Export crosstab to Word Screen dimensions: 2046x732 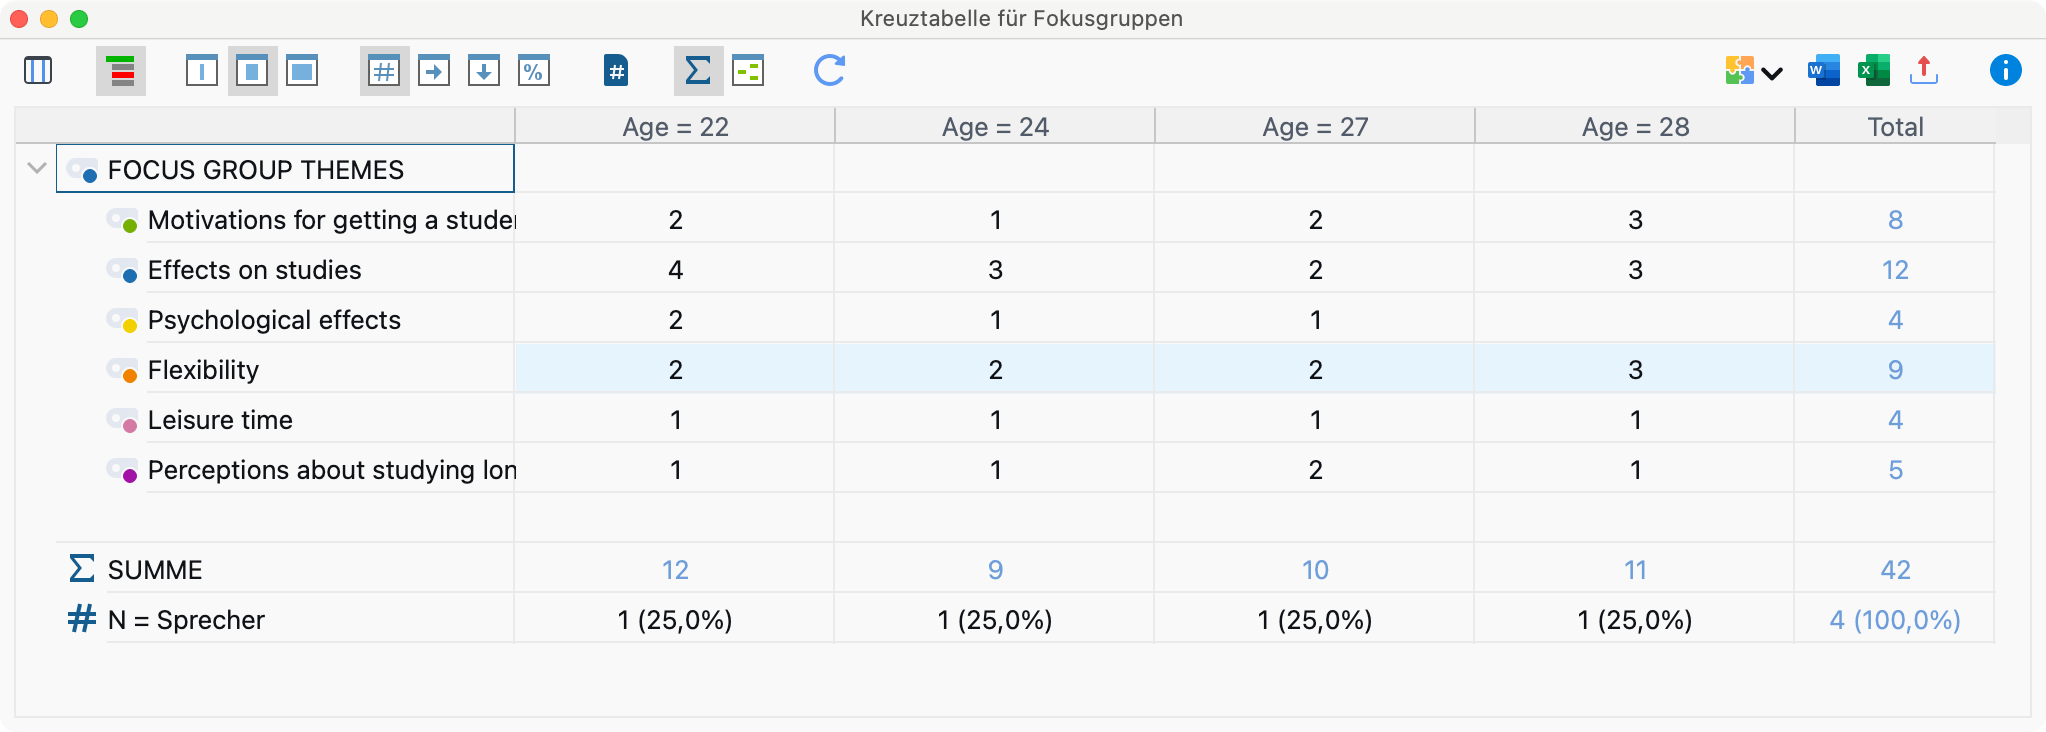click(x=1824, y=71)
